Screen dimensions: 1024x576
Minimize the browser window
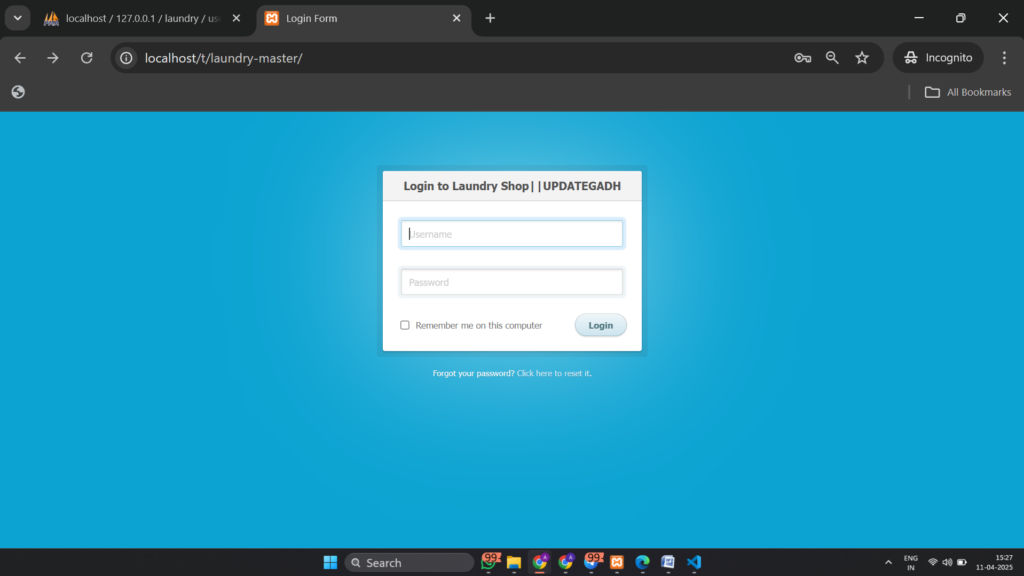click(919, 18)
